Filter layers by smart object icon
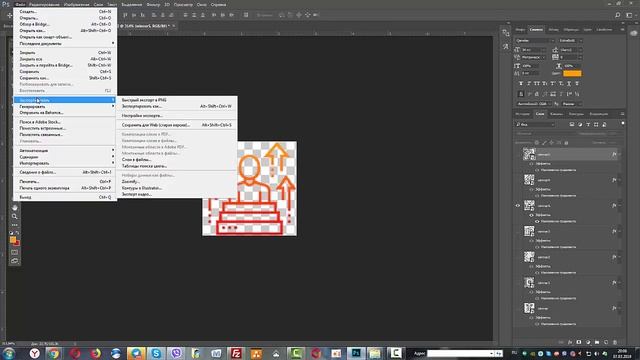Viewport: 640px width, 360px height. [x=604, y=124]
